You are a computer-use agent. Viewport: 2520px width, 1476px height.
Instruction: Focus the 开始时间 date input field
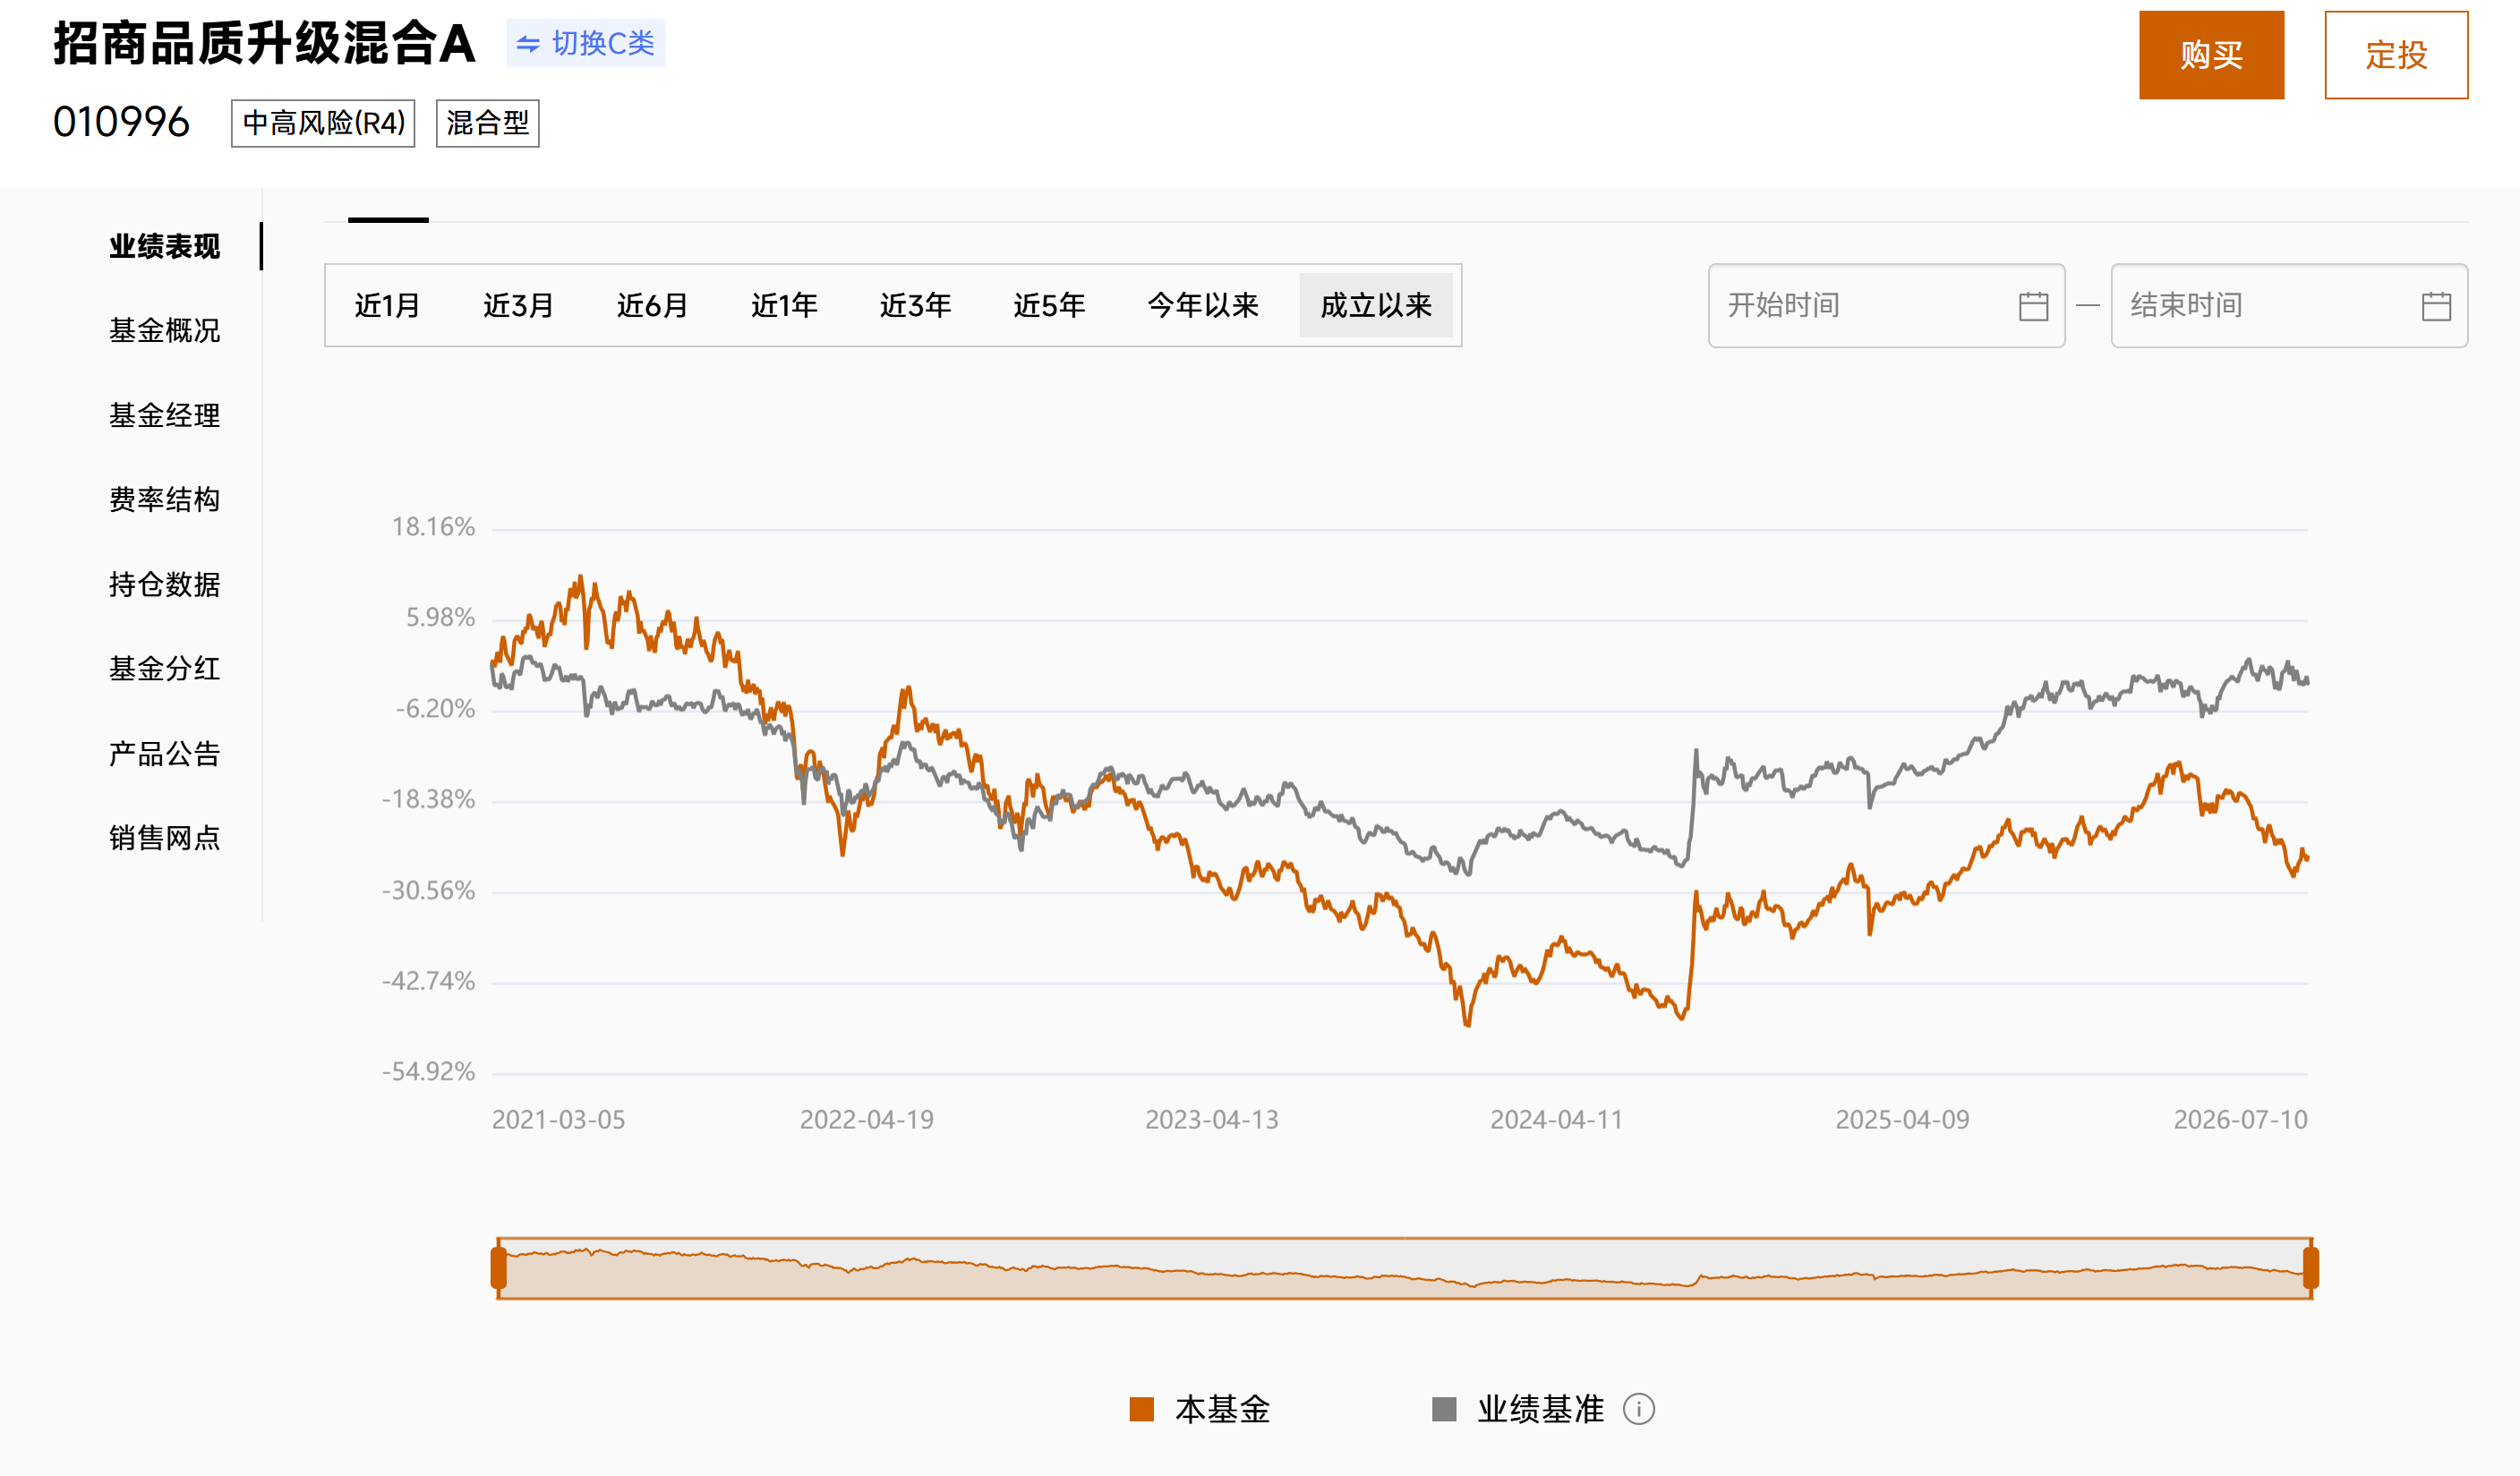point(1886,306)
